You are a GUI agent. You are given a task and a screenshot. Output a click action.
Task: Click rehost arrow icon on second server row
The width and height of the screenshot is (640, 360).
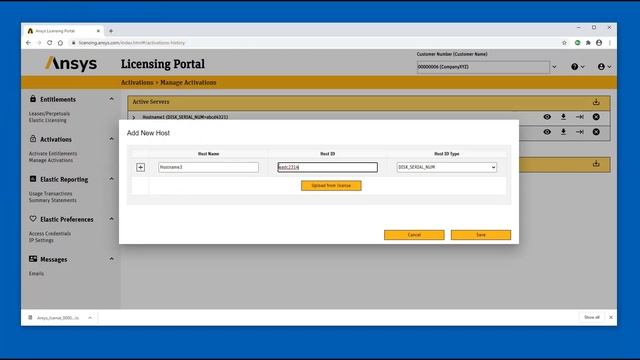[580, 132]
